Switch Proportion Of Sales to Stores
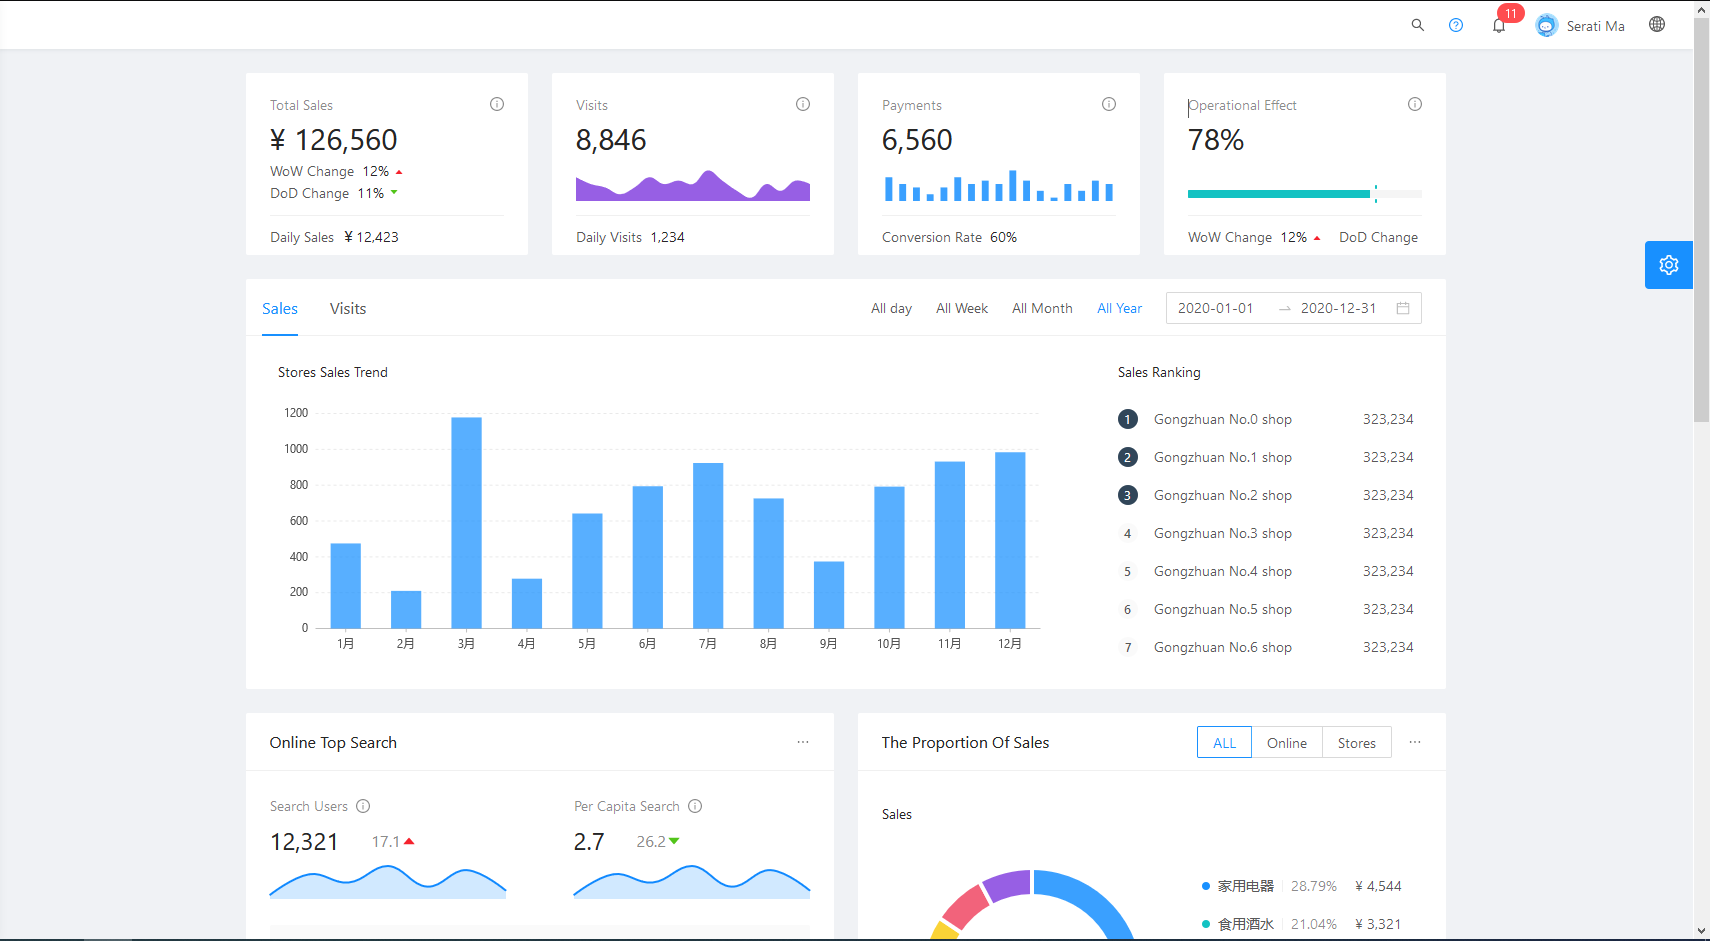The width and height of the screenshot is (1710, 941). coord(1356,742)
